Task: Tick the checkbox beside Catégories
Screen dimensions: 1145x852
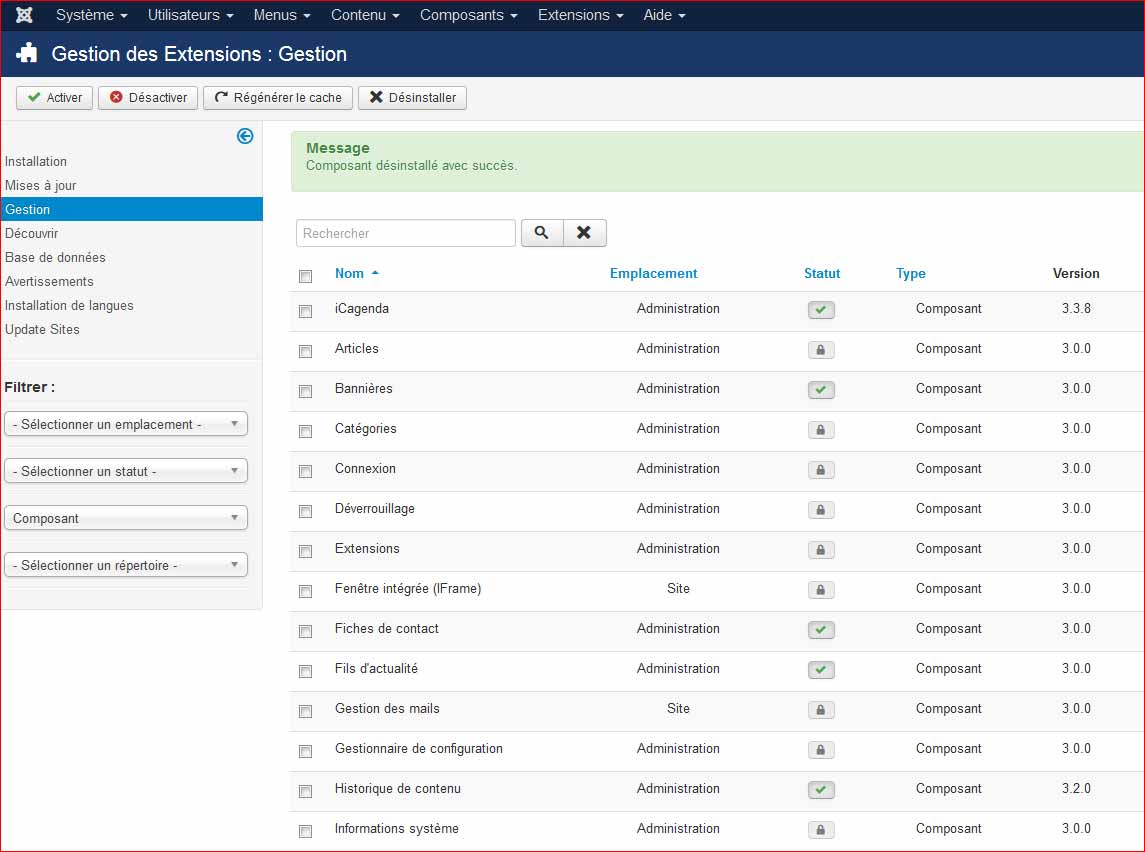Action: pyautogui.click(x=306, y=431)
